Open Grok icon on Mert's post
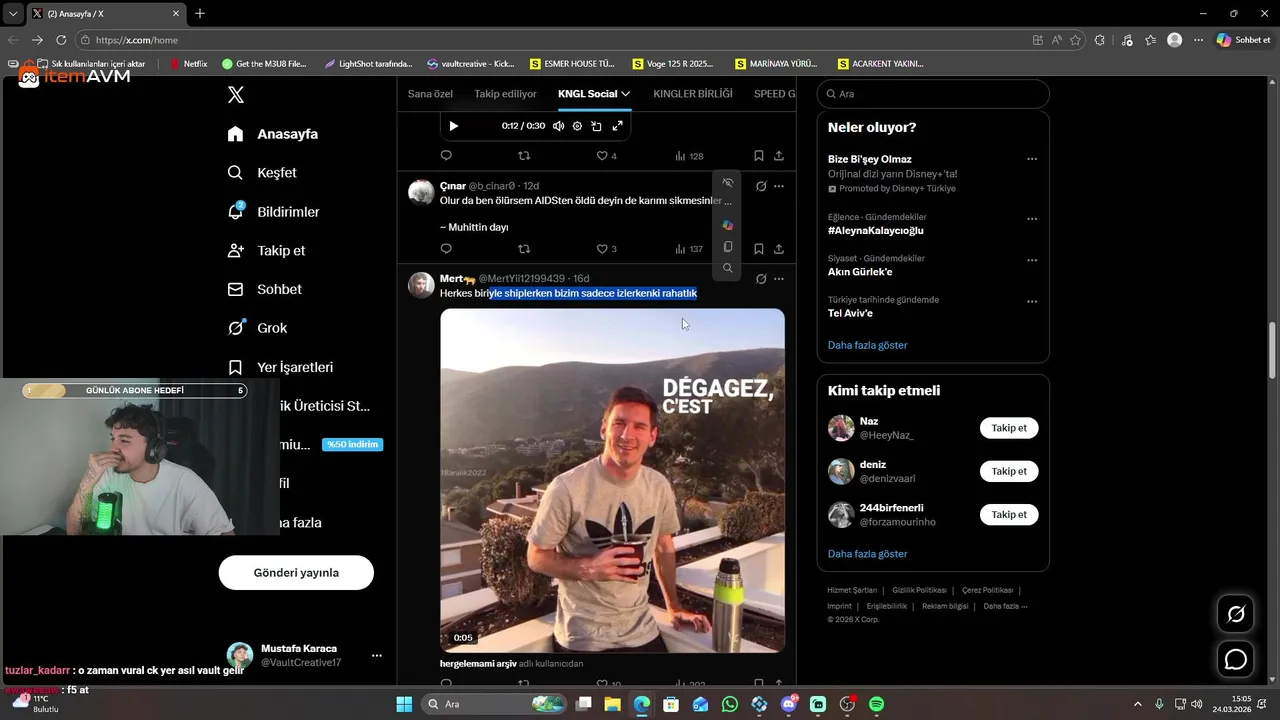 [x=761, y=279]
